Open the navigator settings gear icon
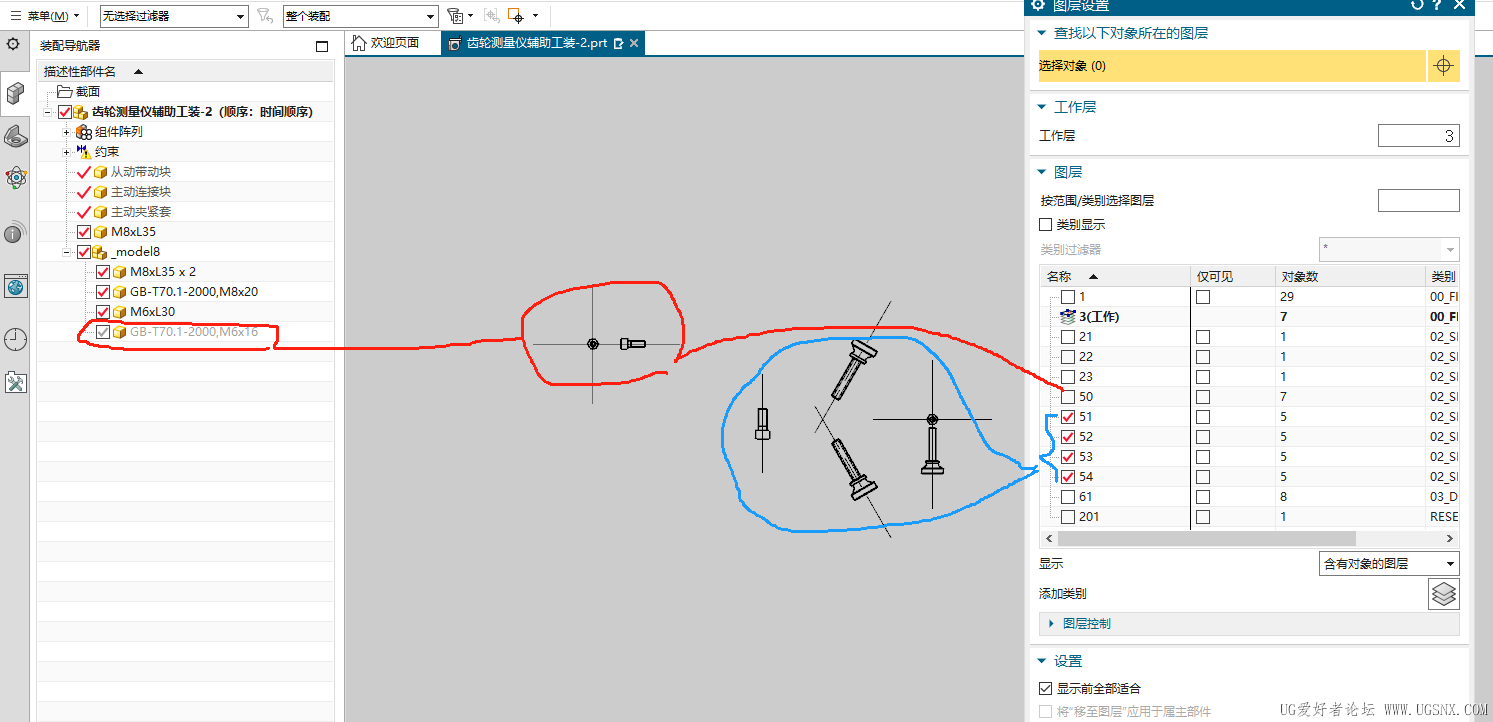This screenshot has width=1493, height=722. point(13,45)
